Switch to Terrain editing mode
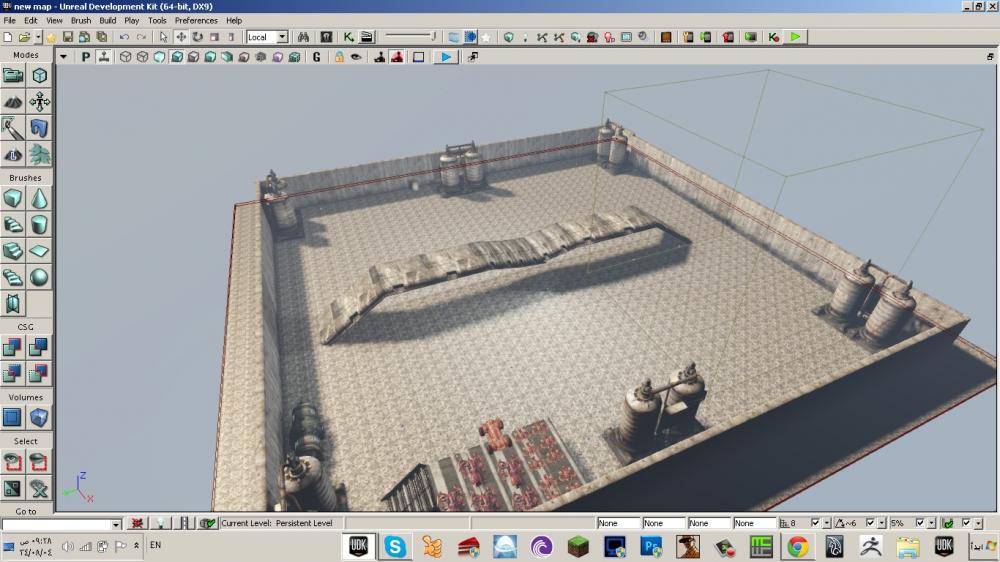The width and height of the screenshot is (1000, 562). (x=13, y=102)
